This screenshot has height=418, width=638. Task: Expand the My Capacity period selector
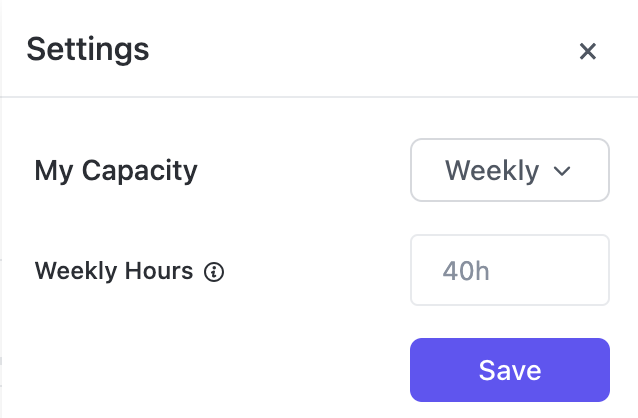[x=509, y=170]
